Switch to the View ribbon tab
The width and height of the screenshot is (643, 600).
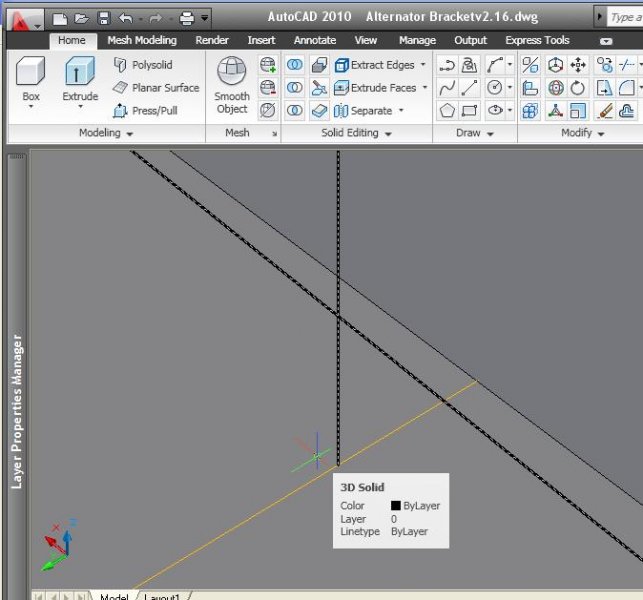(365, 40)
